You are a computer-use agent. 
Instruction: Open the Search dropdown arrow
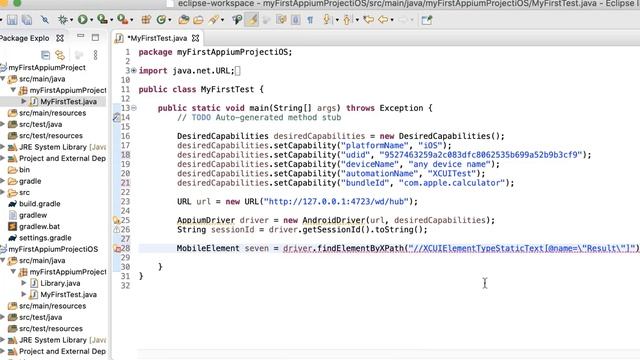click(x=222, y=20)
